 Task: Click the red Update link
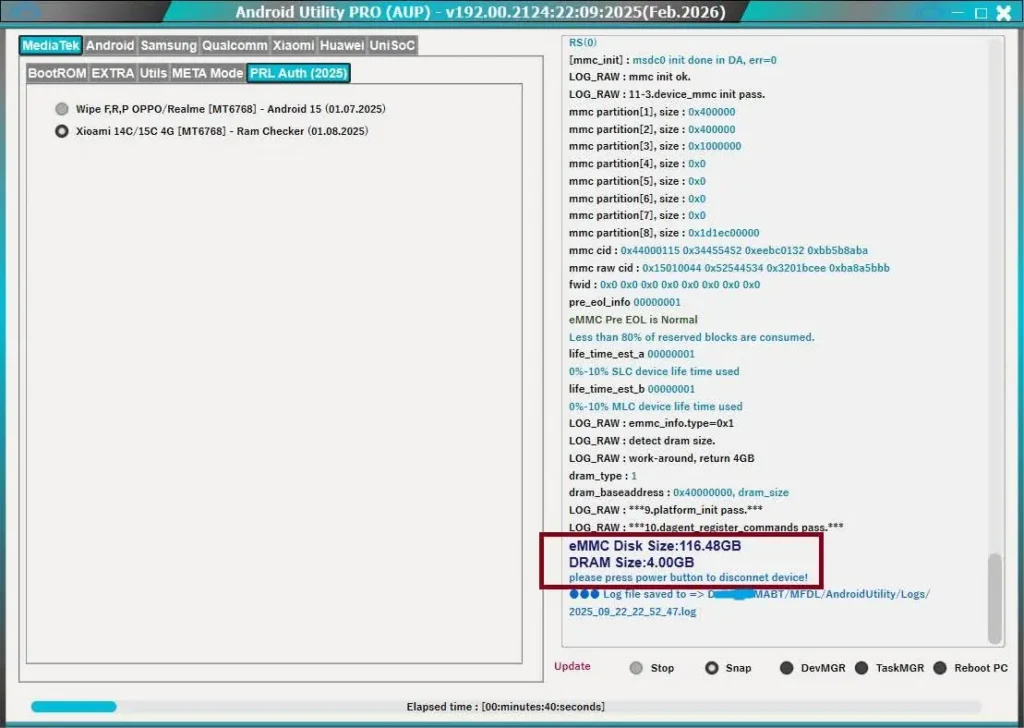point(572,666)
